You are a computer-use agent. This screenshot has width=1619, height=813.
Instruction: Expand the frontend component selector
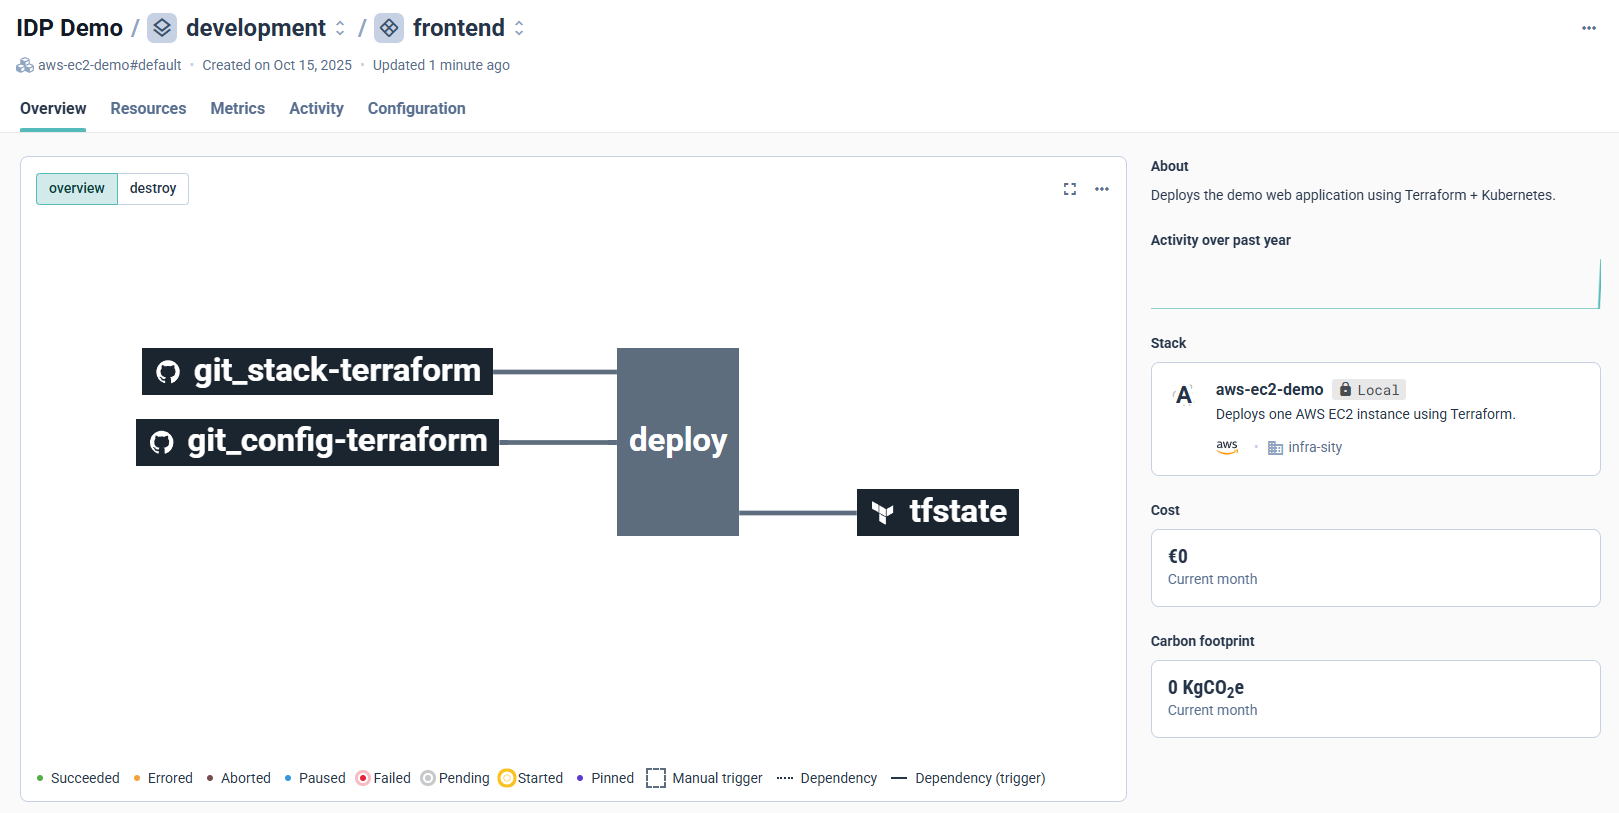click(x=519, y=28)
